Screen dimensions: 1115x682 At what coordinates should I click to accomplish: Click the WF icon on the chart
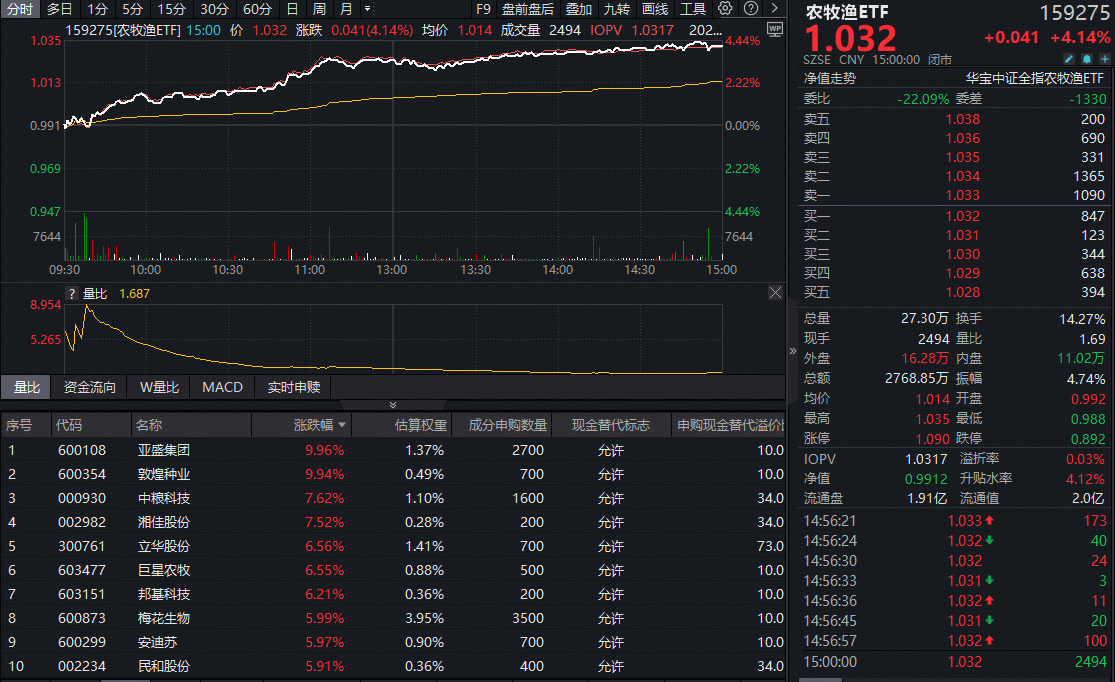click(x=775, y=30)
